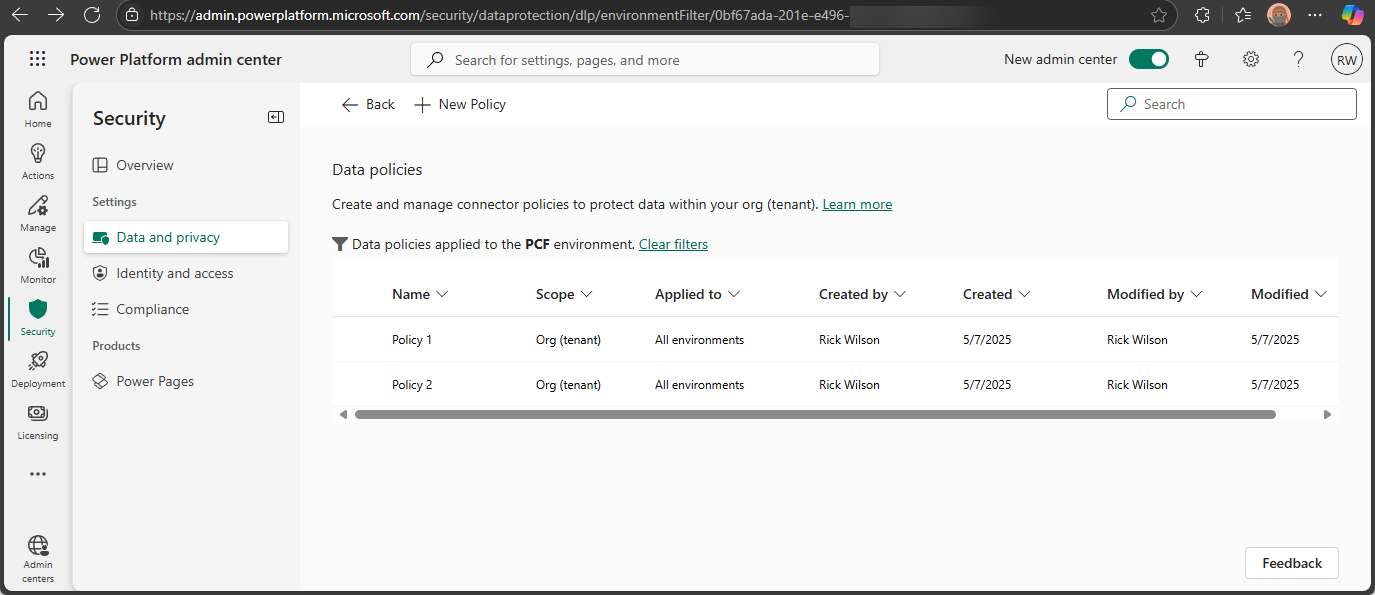Open browser favorites list icon

coord(1243,15)
